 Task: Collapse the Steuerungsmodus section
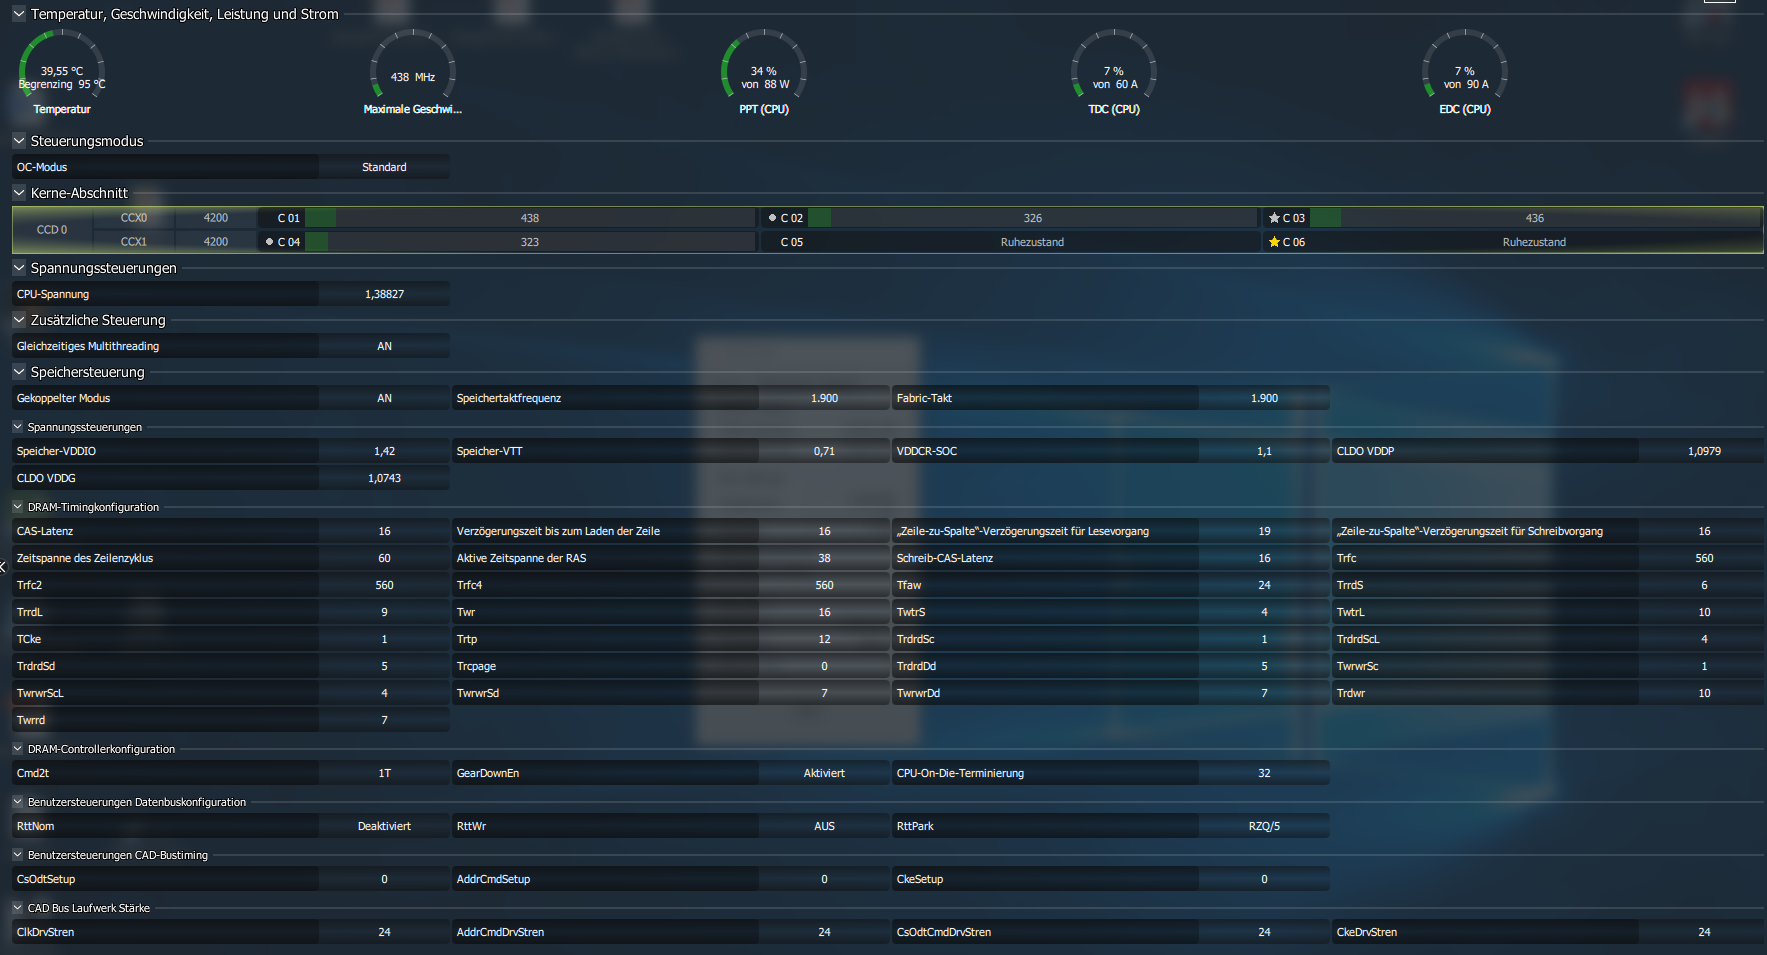click(19, 141)
